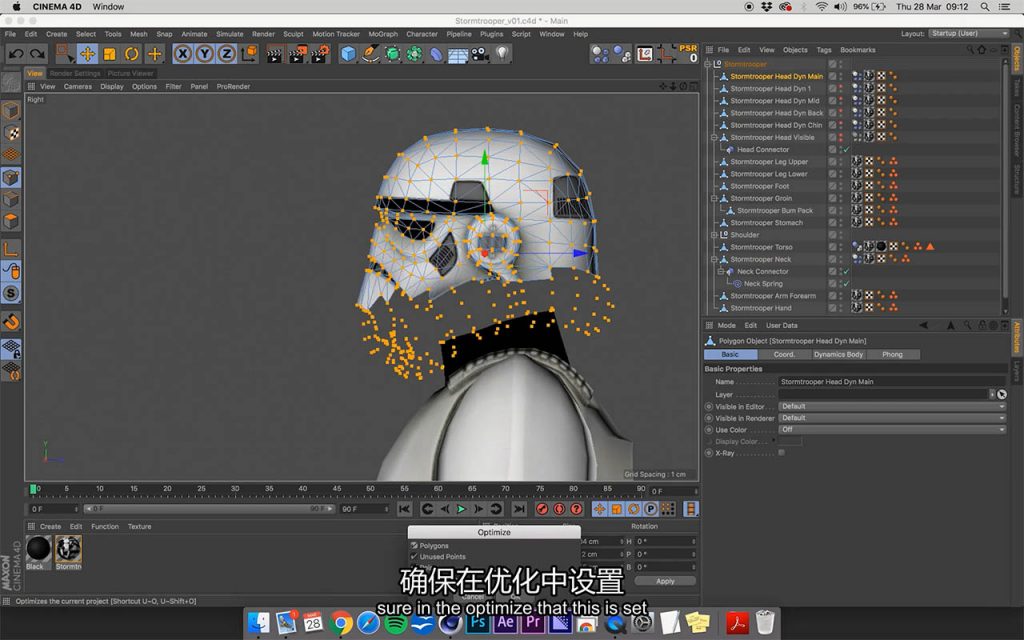This screenshot has height=640, width=1024.
Task: Go to start of animation
Action: [405, 509]
